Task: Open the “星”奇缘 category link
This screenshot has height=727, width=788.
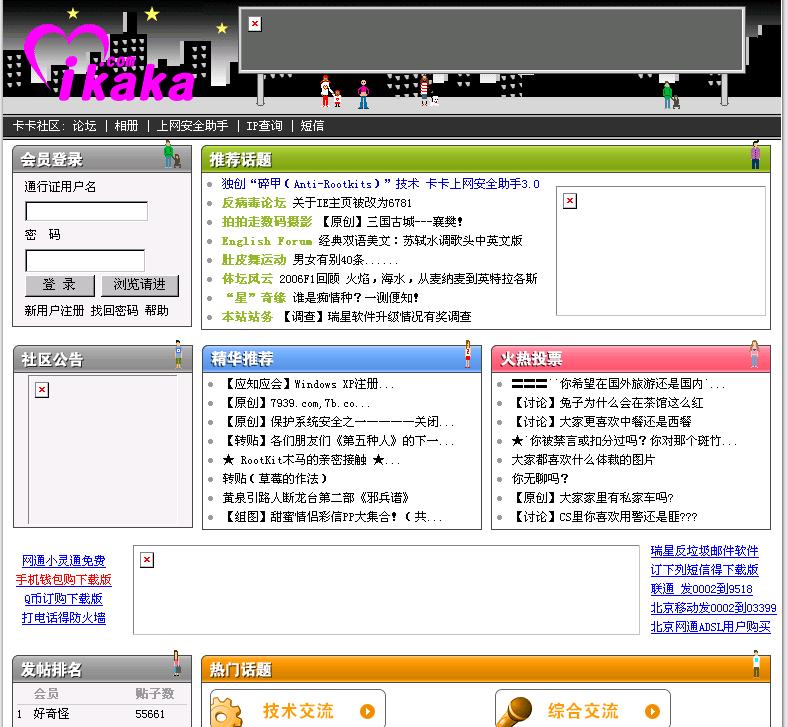Action: tap(255, 297)
